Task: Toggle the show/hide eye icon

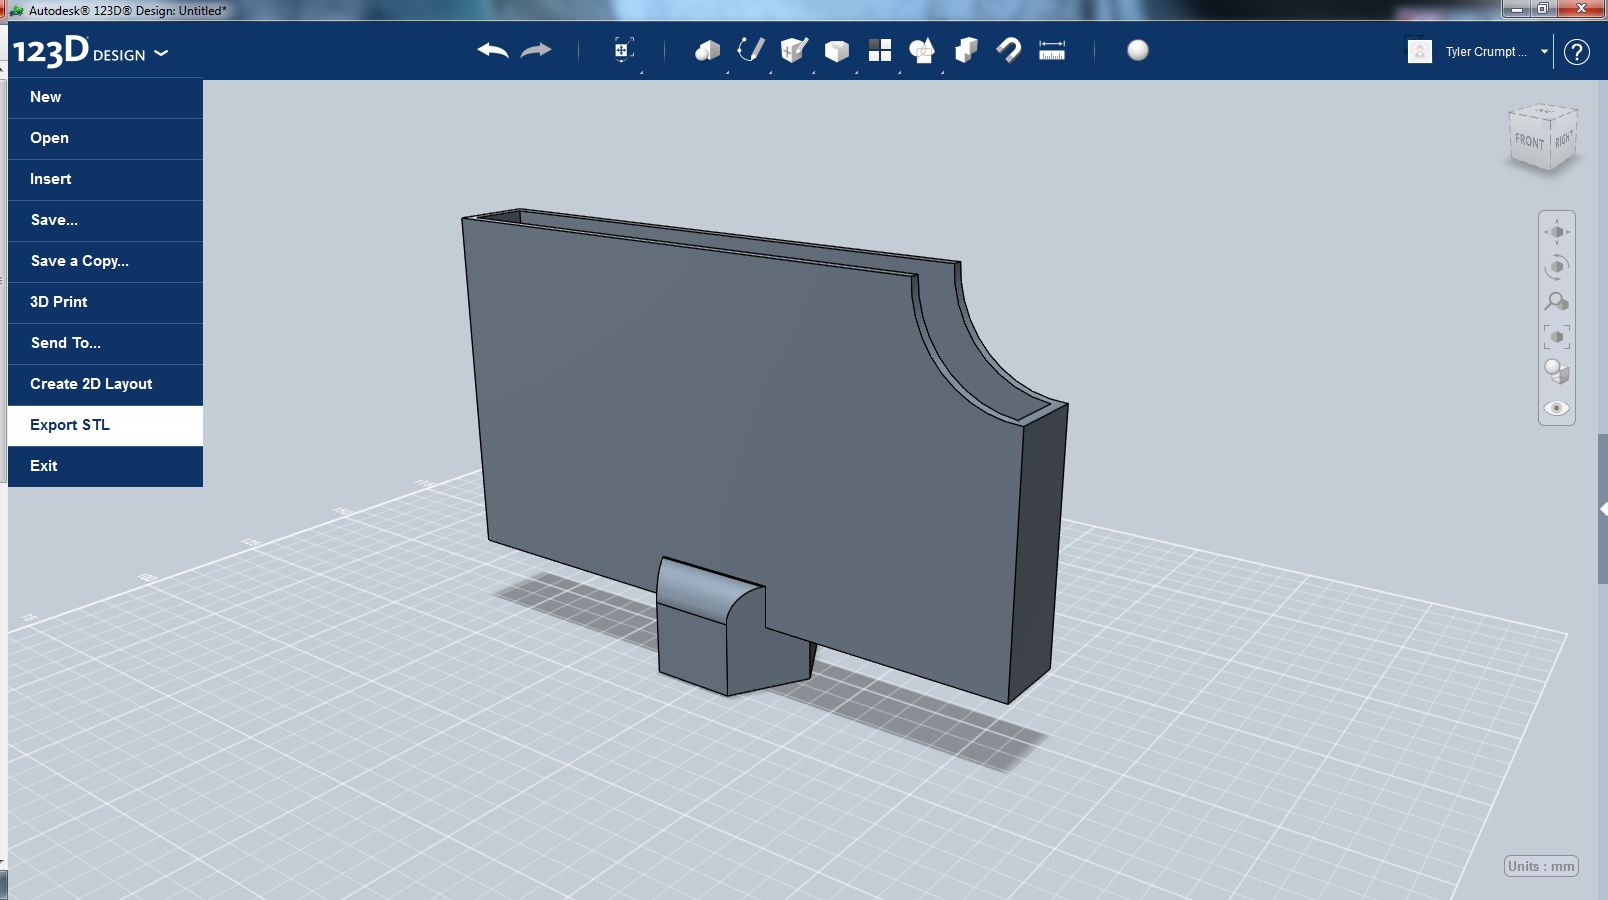Action: pos(1557,408)
